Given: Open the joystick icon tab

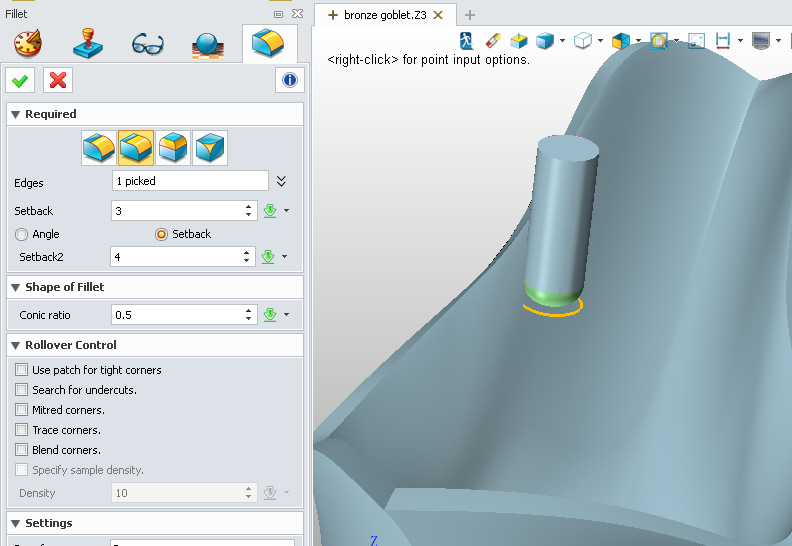Looking at the screenshot, I should click(88, 43).
